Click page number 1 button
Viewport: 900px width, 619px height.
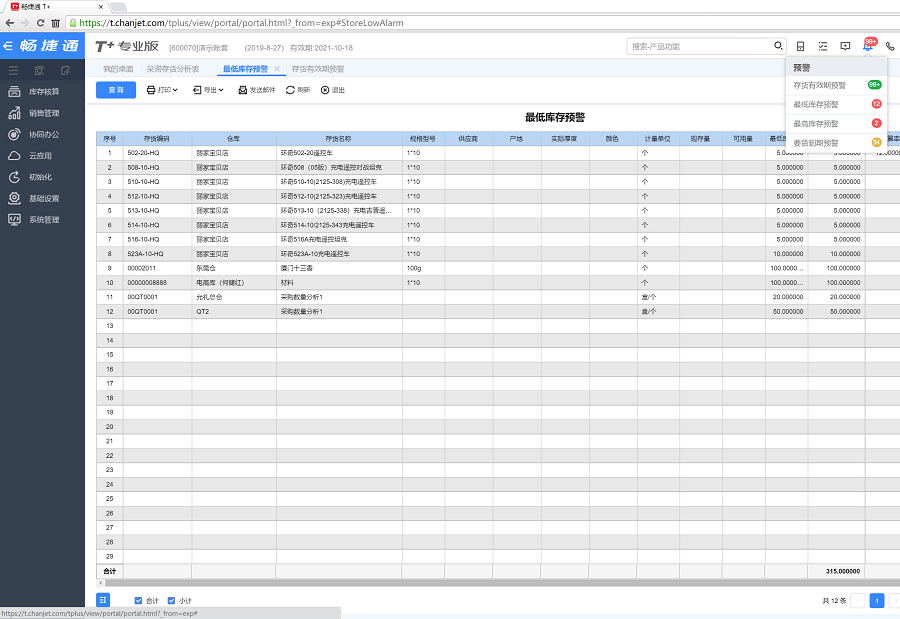click(876, 601)
